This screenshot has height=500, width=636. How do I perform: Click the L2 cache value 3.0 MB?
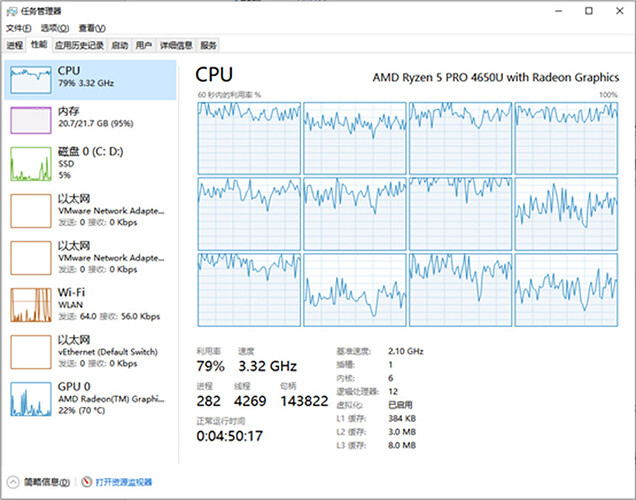click(402, 432)
